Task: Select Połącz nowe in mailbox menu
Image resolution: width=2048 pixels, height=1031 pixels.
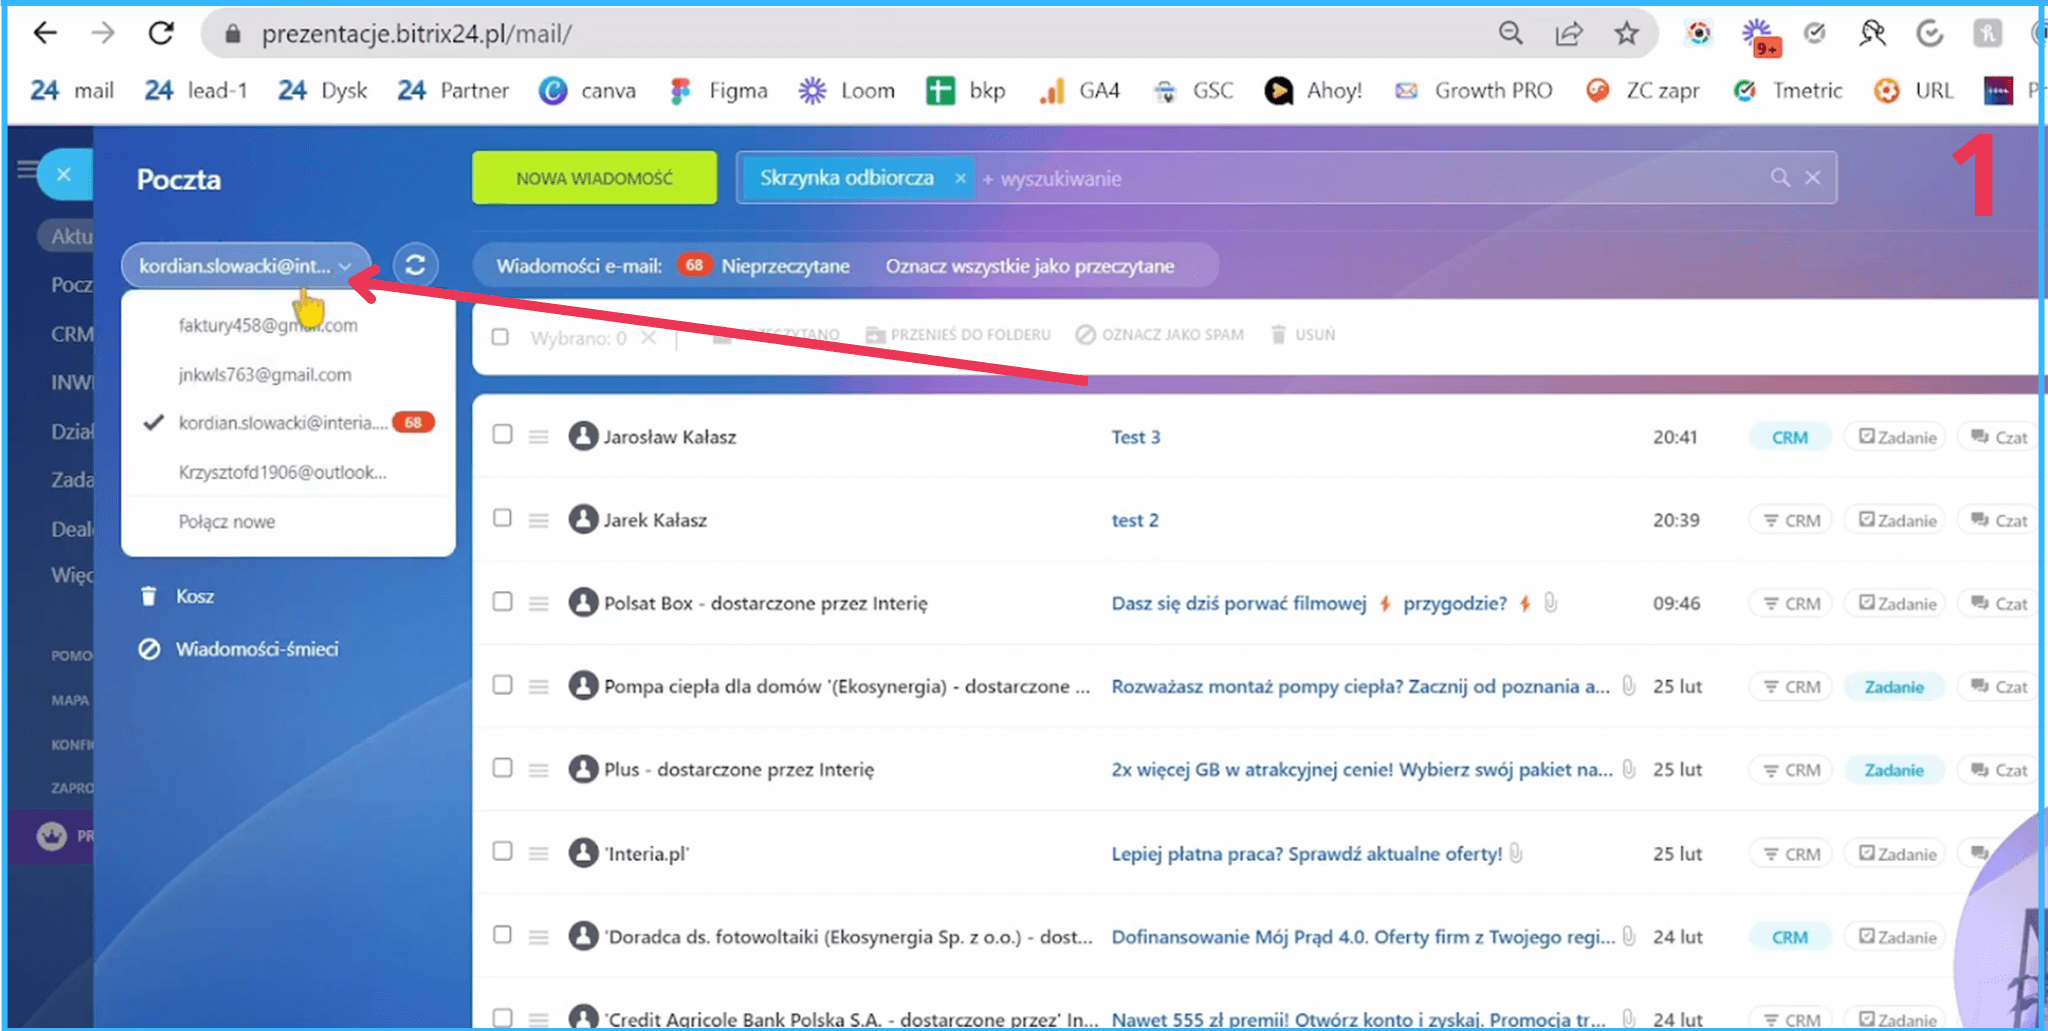Action: pos(226,521)
